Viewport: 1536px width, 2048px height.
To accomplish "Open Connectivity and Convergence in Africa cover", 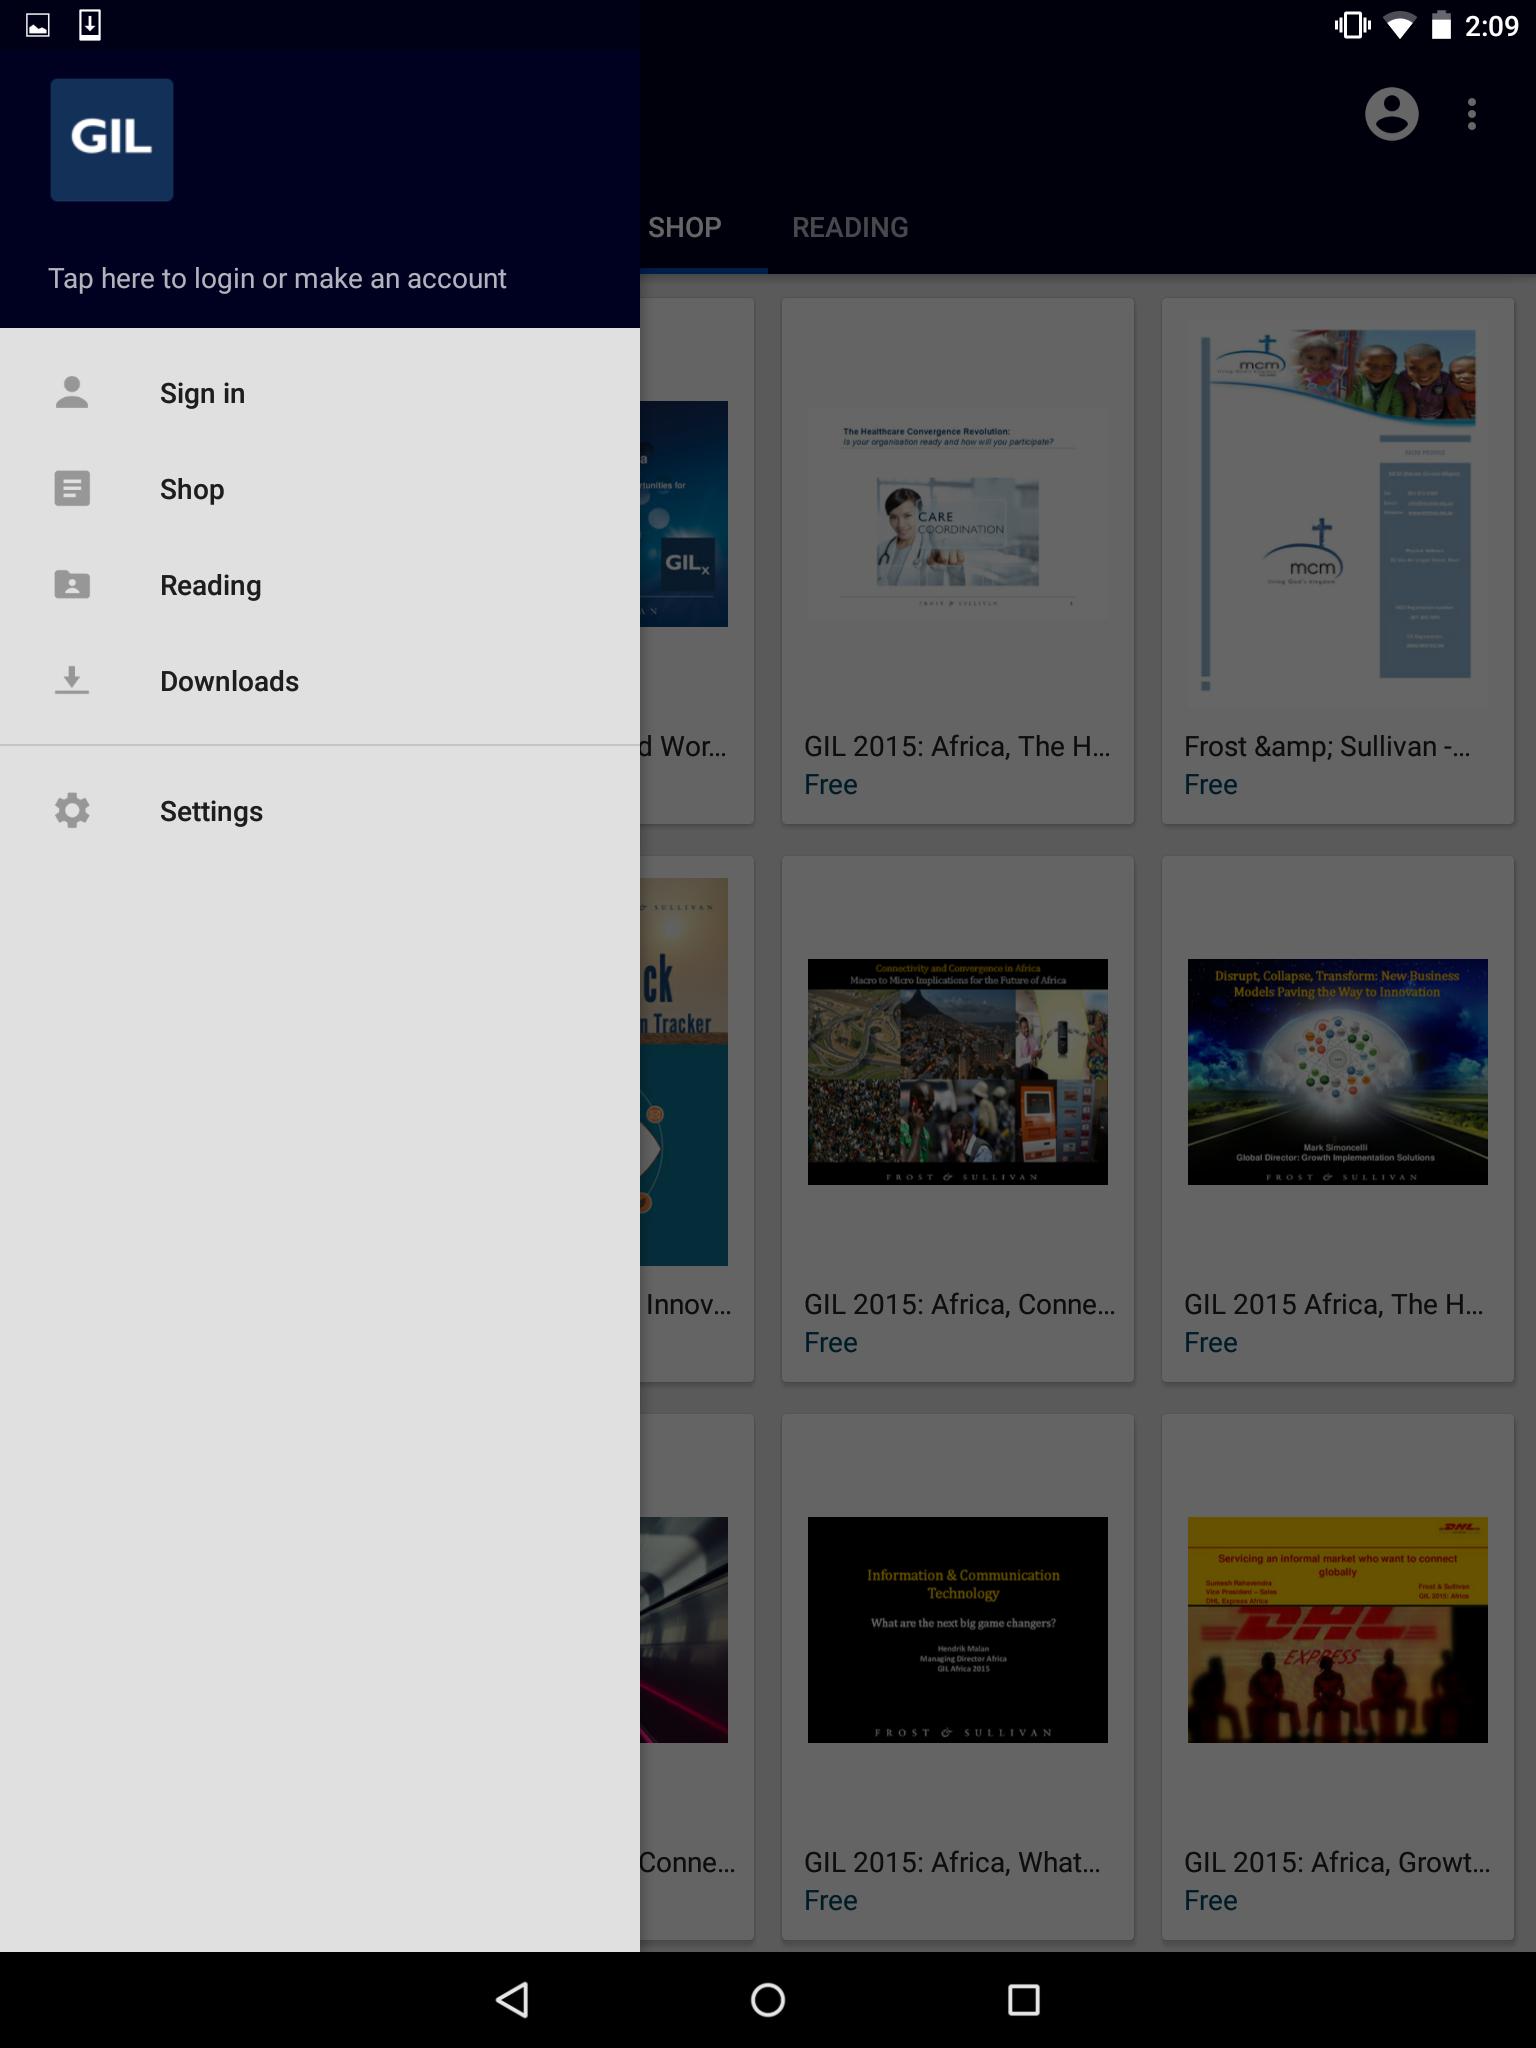I will (x=958, y=1072).
